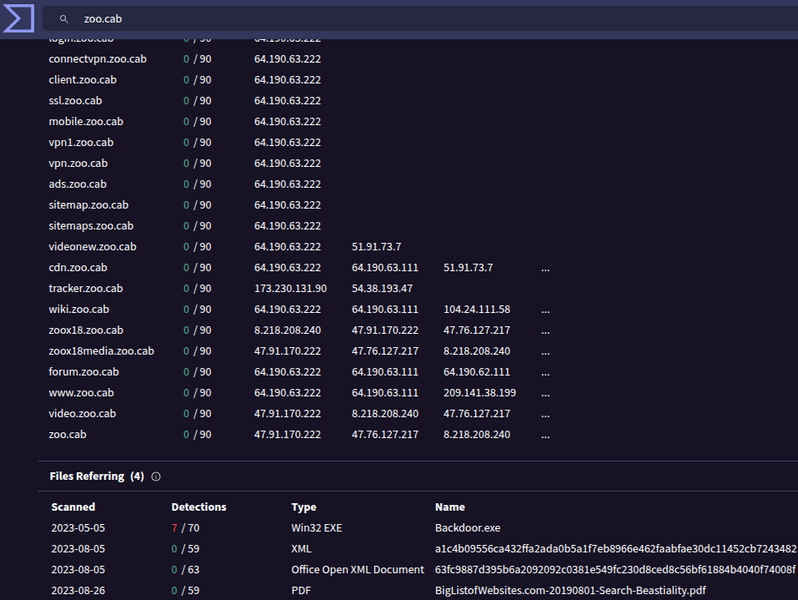Open subdomain mobile.zoo.cab

click(86, 122)
